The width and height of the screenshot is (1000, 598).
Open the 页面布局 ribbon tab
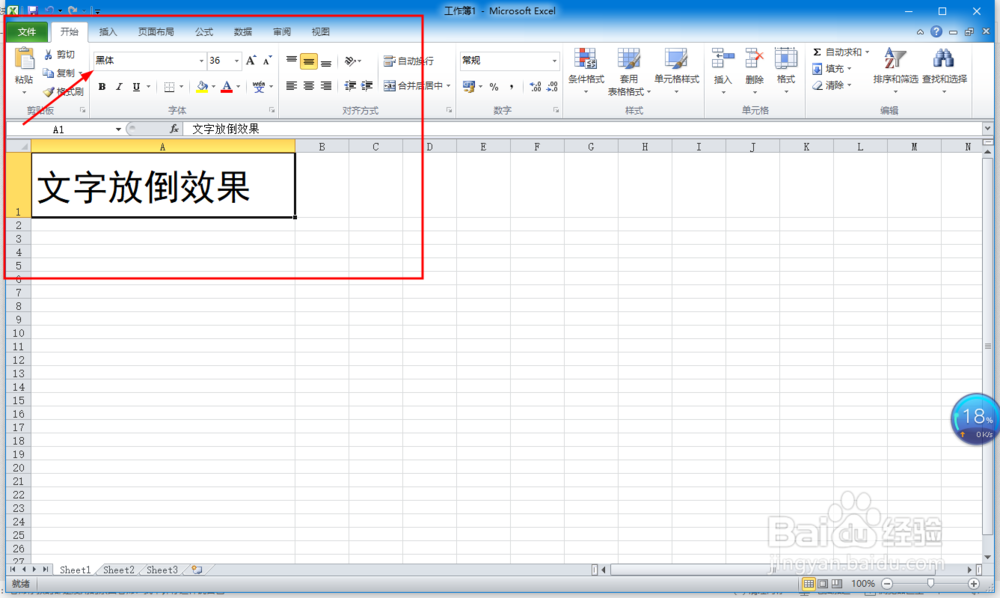point(156,31)
